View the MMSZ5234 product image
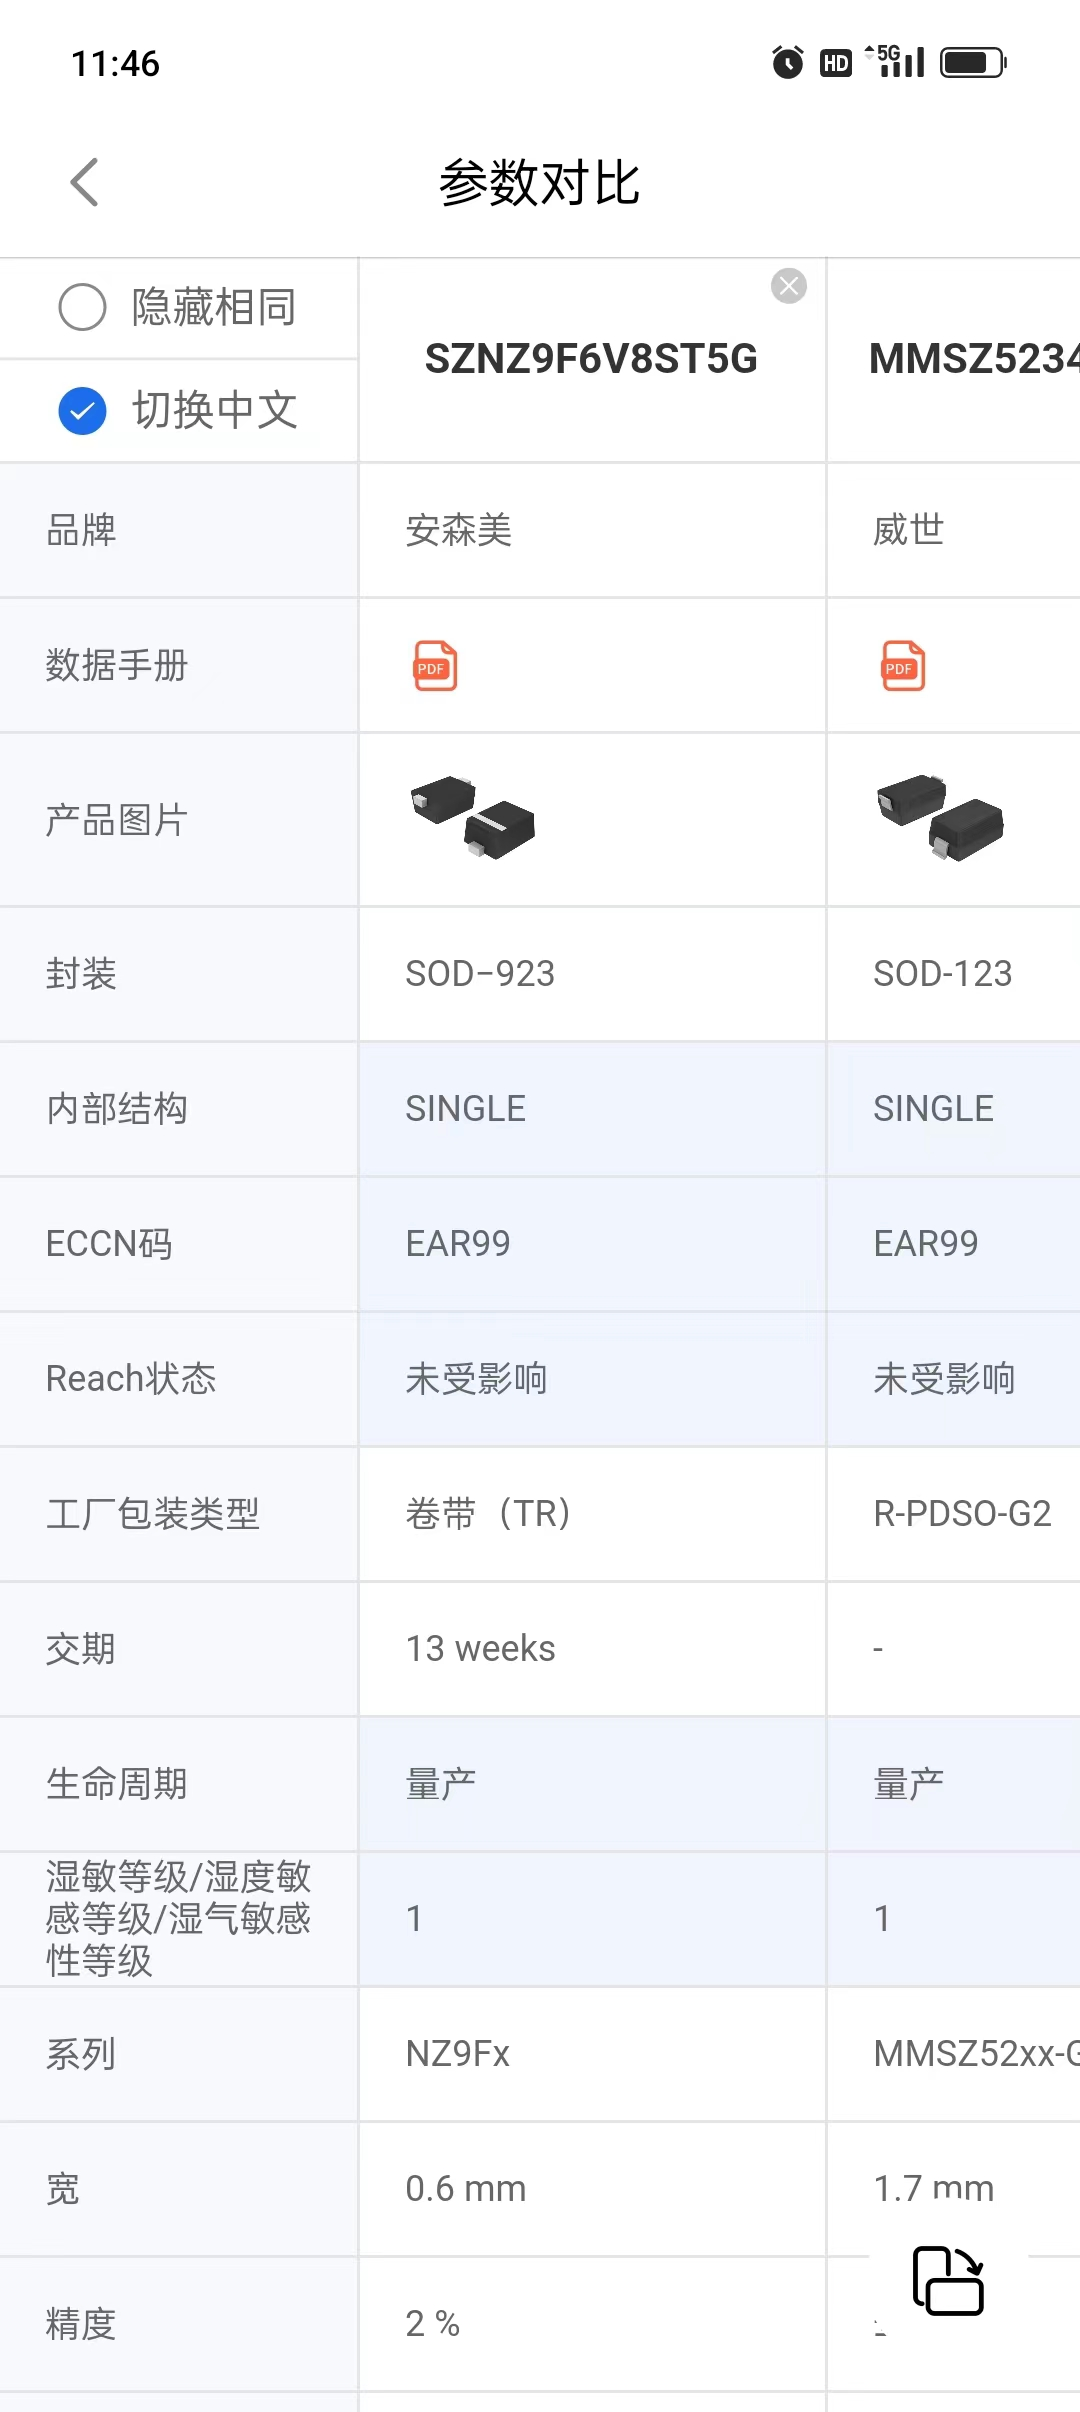 pos(940,817)
